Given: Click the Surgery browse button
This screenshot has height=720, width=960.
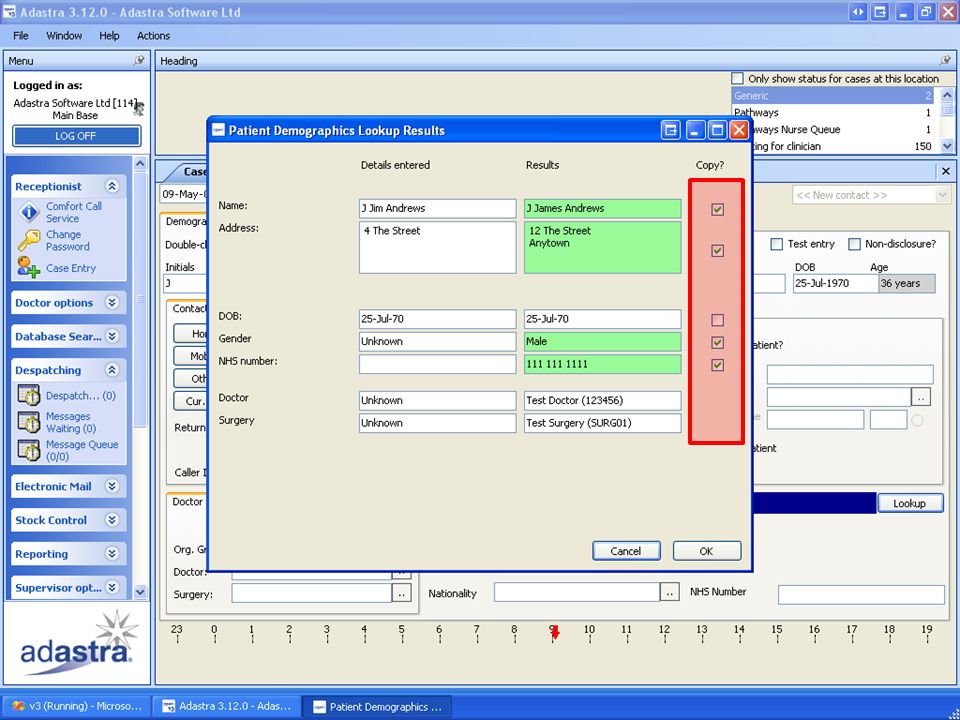Looking at the screenshot, I should pyautogui.click(x=402, y=594).
